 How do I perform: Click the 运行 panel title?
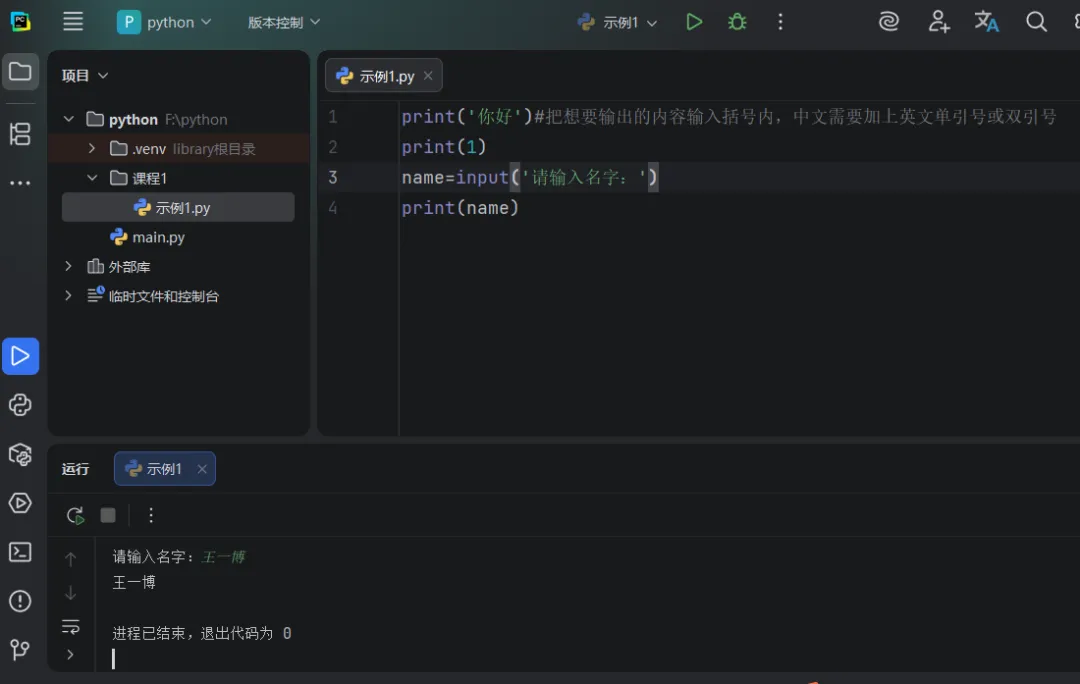click(x=75, y=469)
